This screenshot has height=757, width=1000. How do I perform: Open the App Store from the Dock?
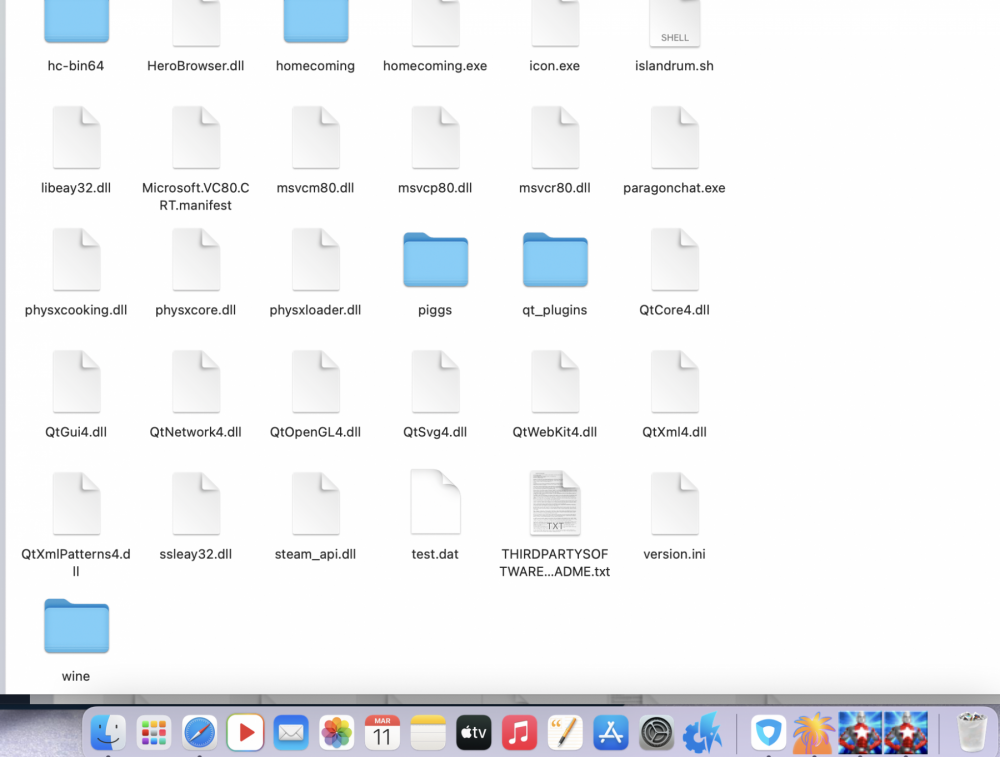pos(610,732)
